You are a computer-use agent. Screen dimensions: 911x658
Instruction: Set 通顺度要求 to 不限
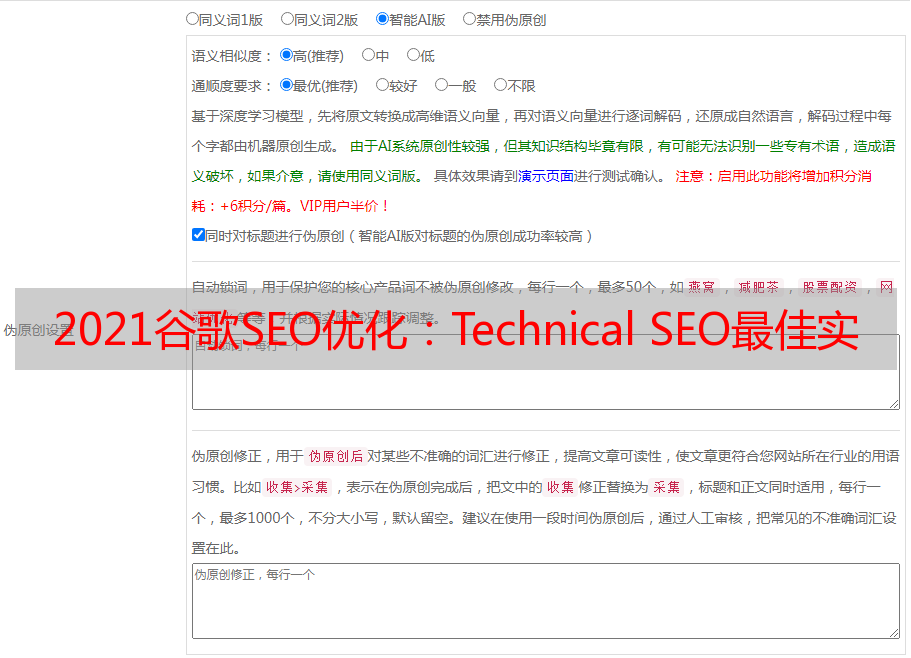[x=500, y=85]
